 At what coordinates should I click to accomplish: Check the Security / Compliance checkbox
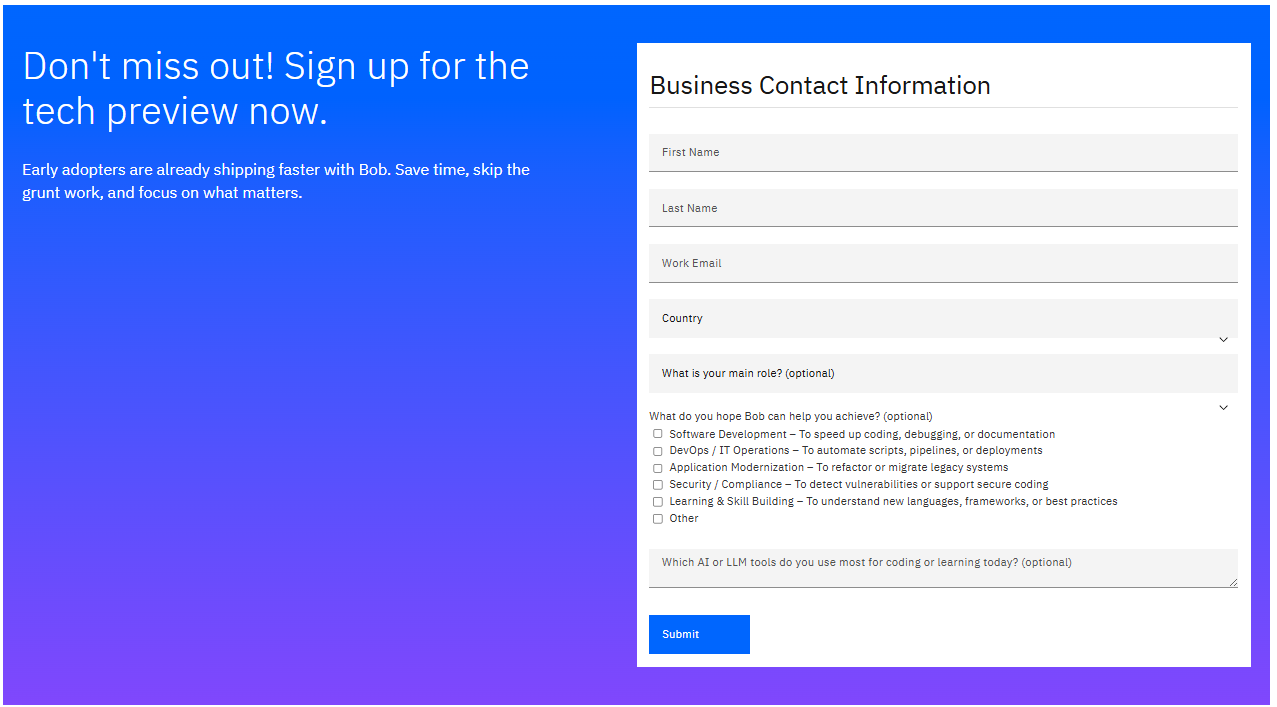(658, 484)
